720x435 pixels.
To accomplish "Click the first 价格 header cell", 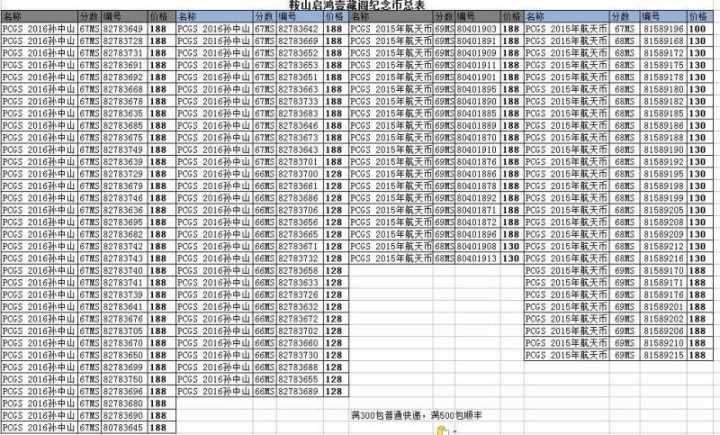I will [160, 17].
